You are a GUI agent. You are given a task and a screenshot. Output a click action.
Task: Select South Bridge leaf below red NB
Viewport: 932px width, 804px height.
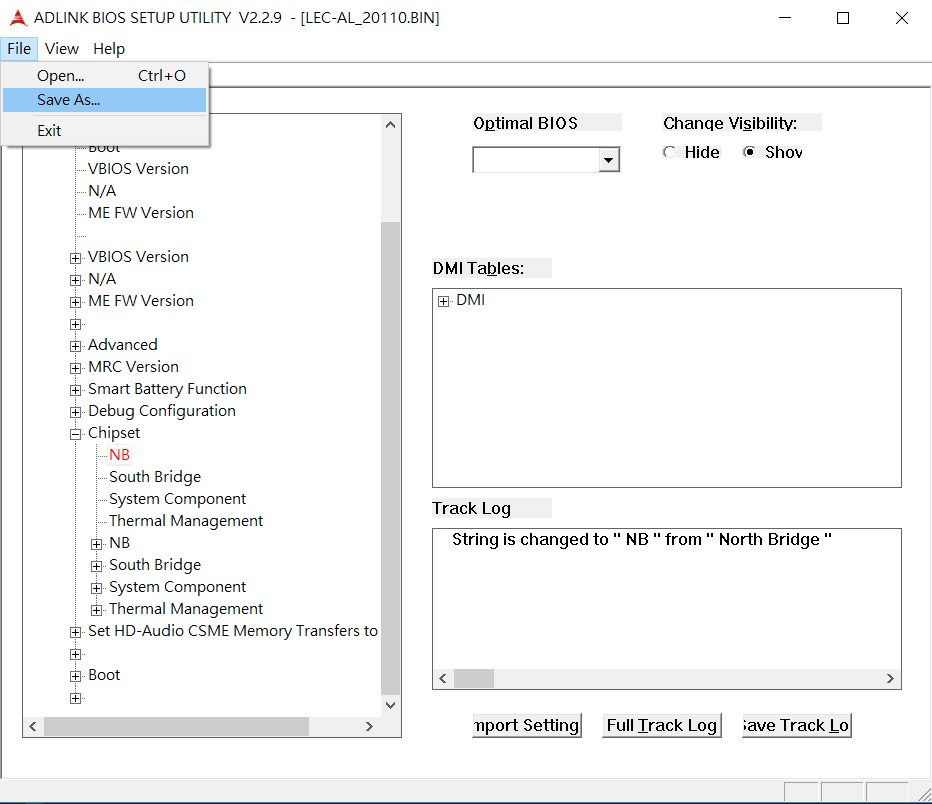155,477
